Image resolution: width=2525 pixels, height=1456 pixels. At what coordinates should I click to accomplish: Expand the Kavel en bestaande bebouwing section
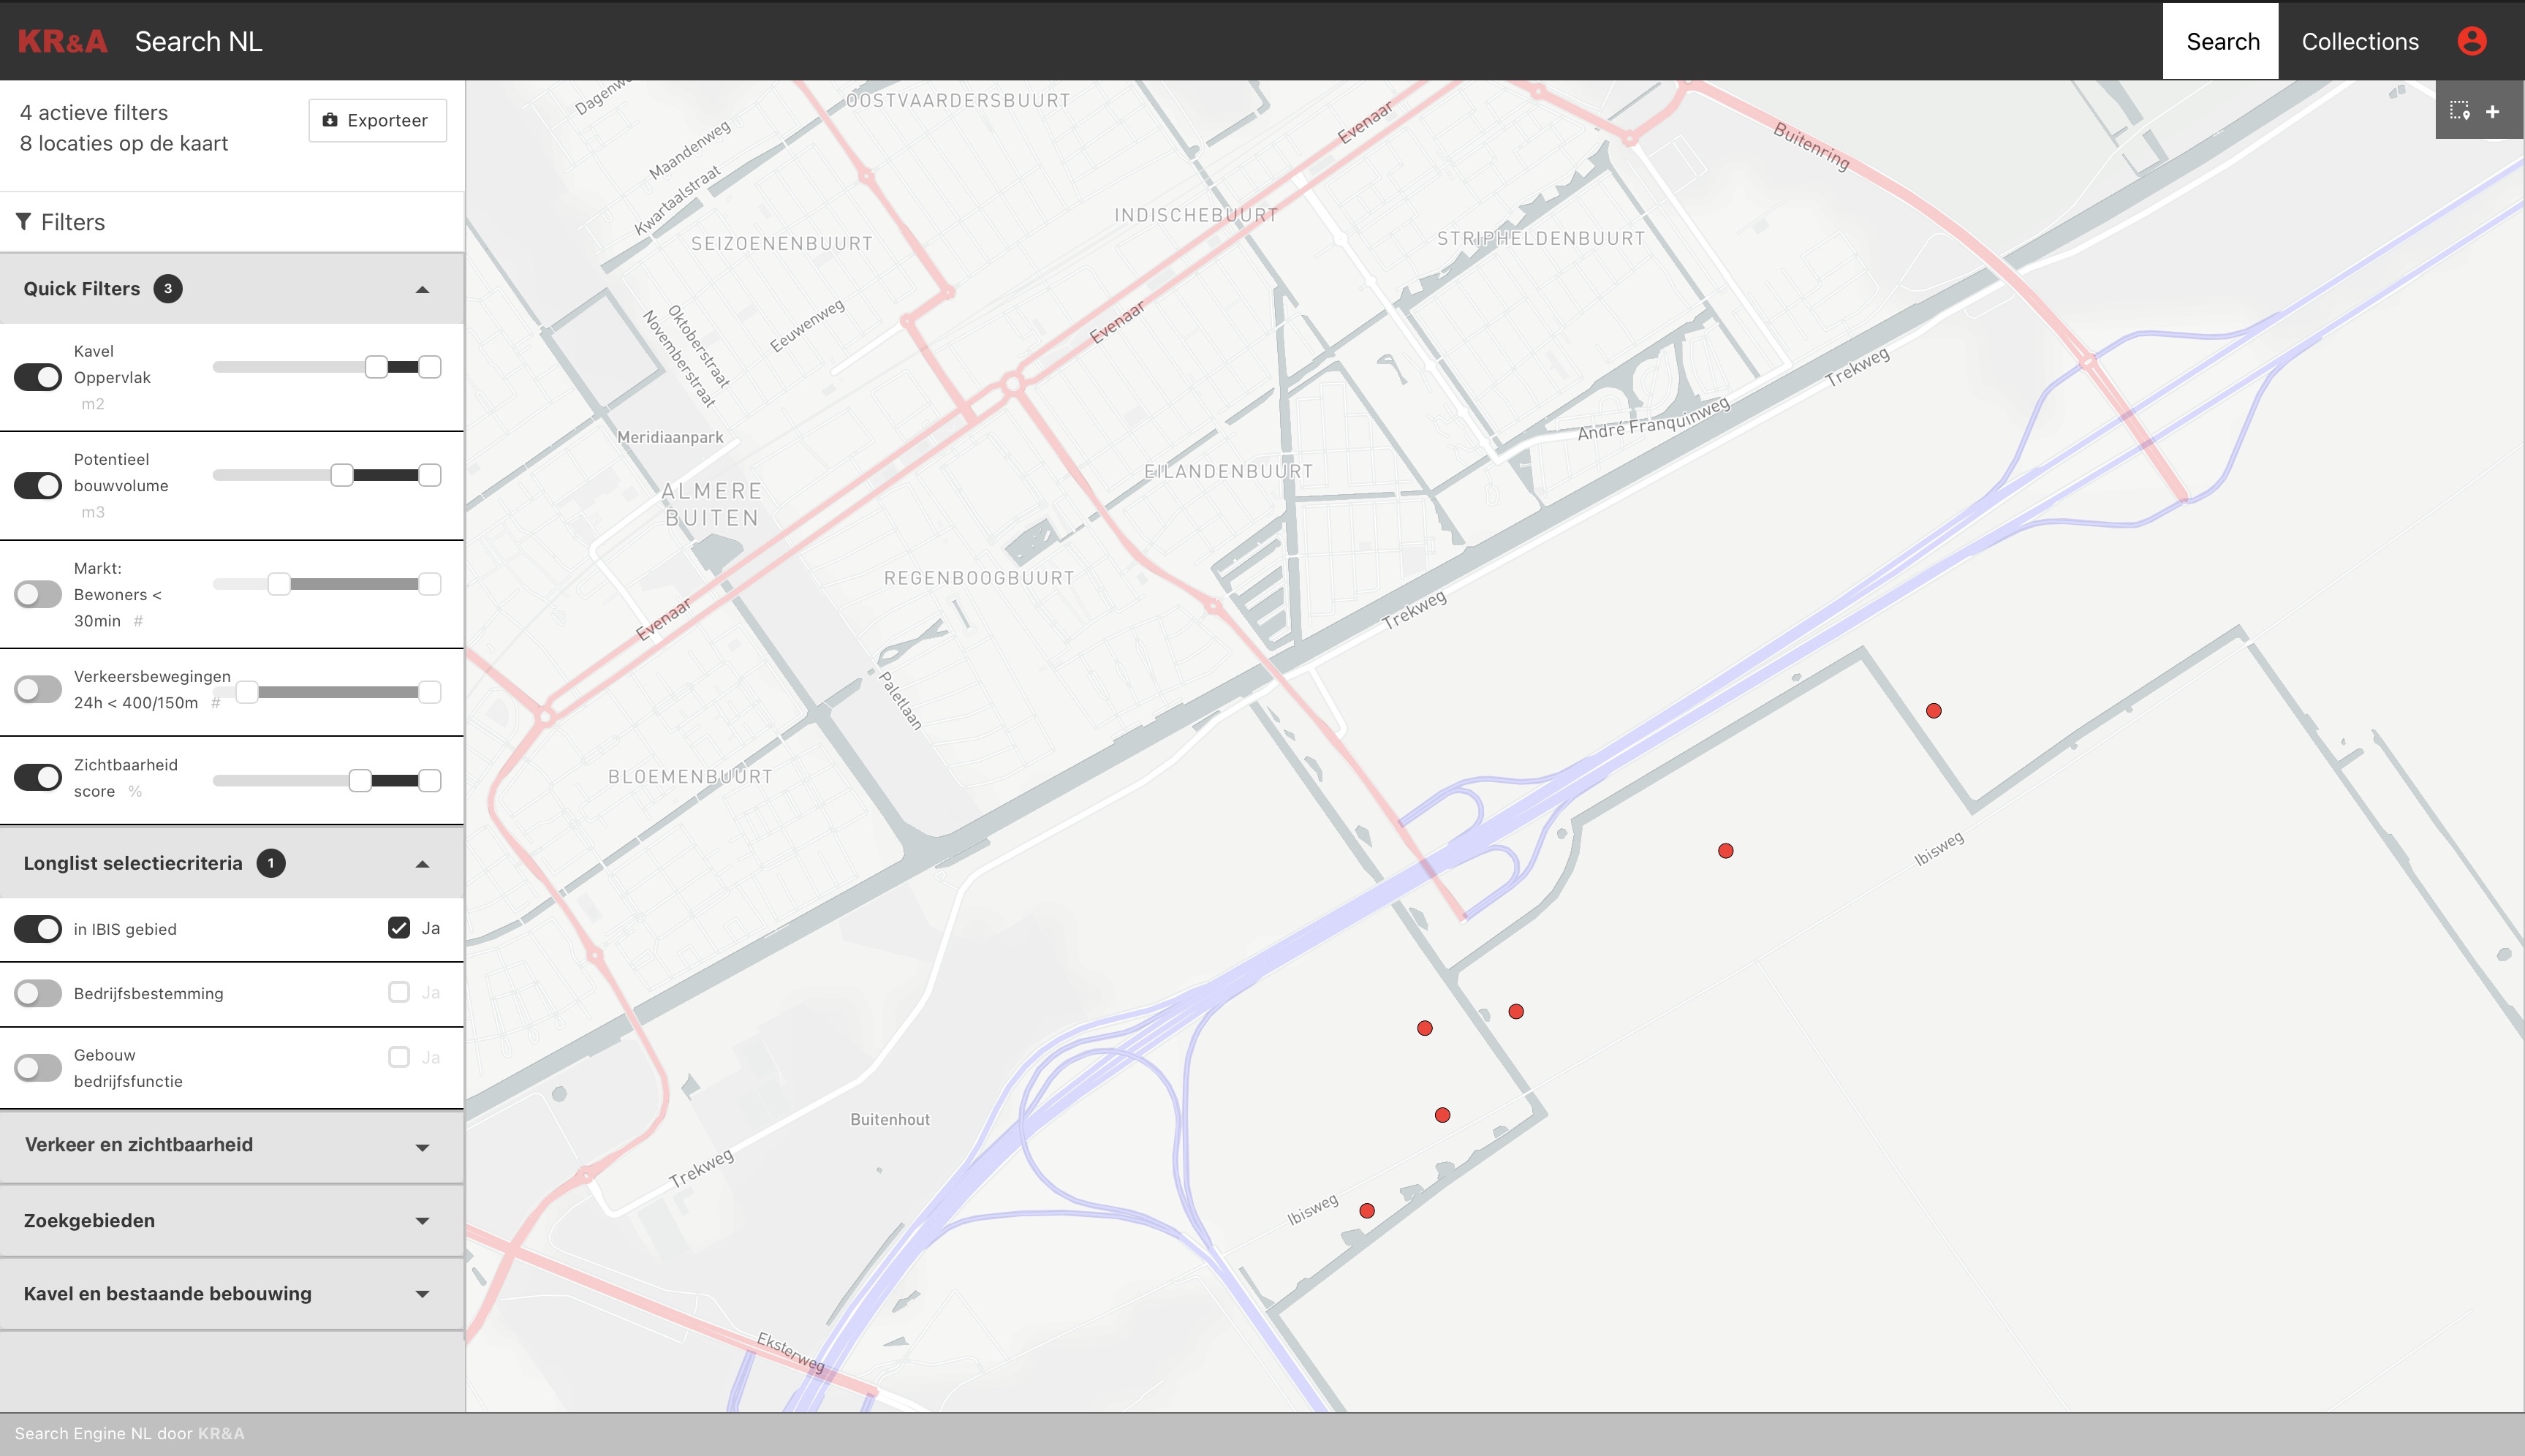232,1294
